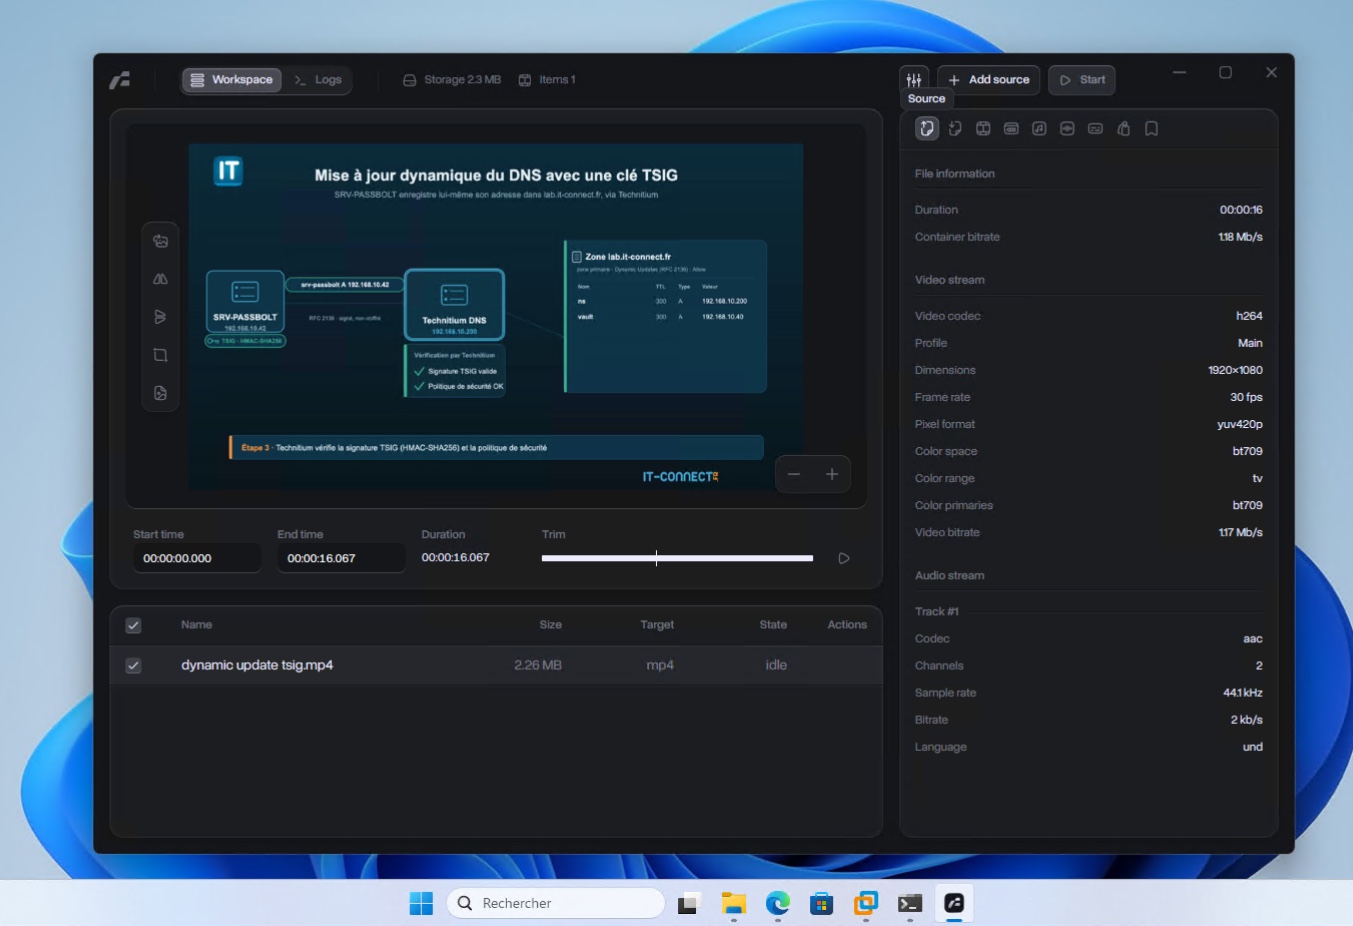Screen dimensions: 1353x926
Task: Switch to the Logs tab
Action: pyautogui.click(x=317, y=80)
